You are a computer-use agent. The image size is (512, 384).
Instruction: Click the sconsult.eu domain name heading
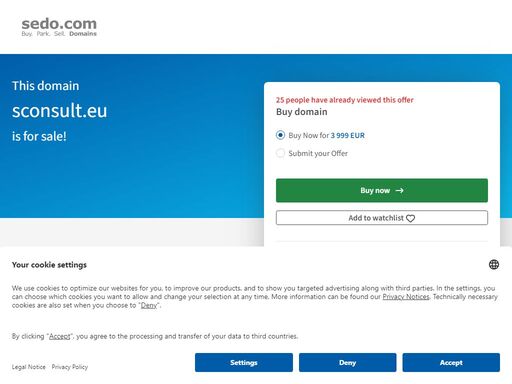(60, 111)
